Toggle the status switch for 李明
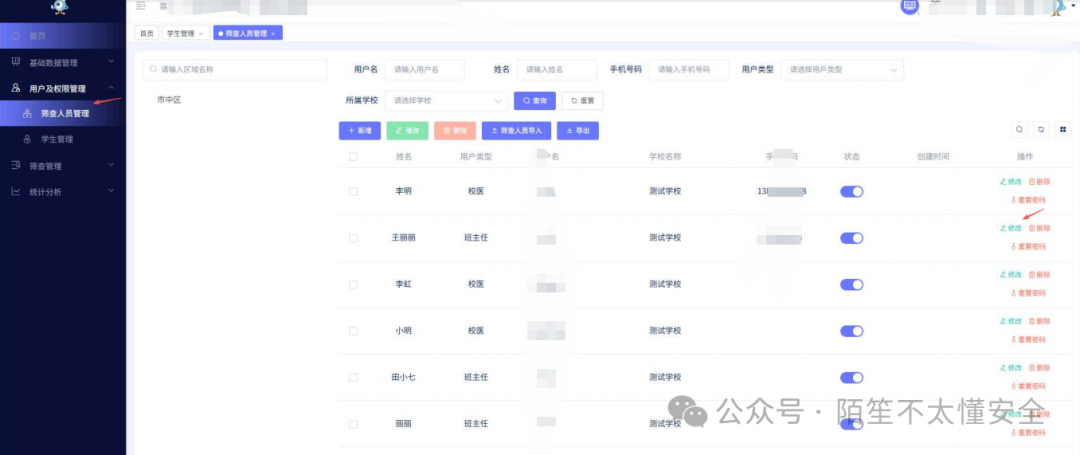 [851, 191]
